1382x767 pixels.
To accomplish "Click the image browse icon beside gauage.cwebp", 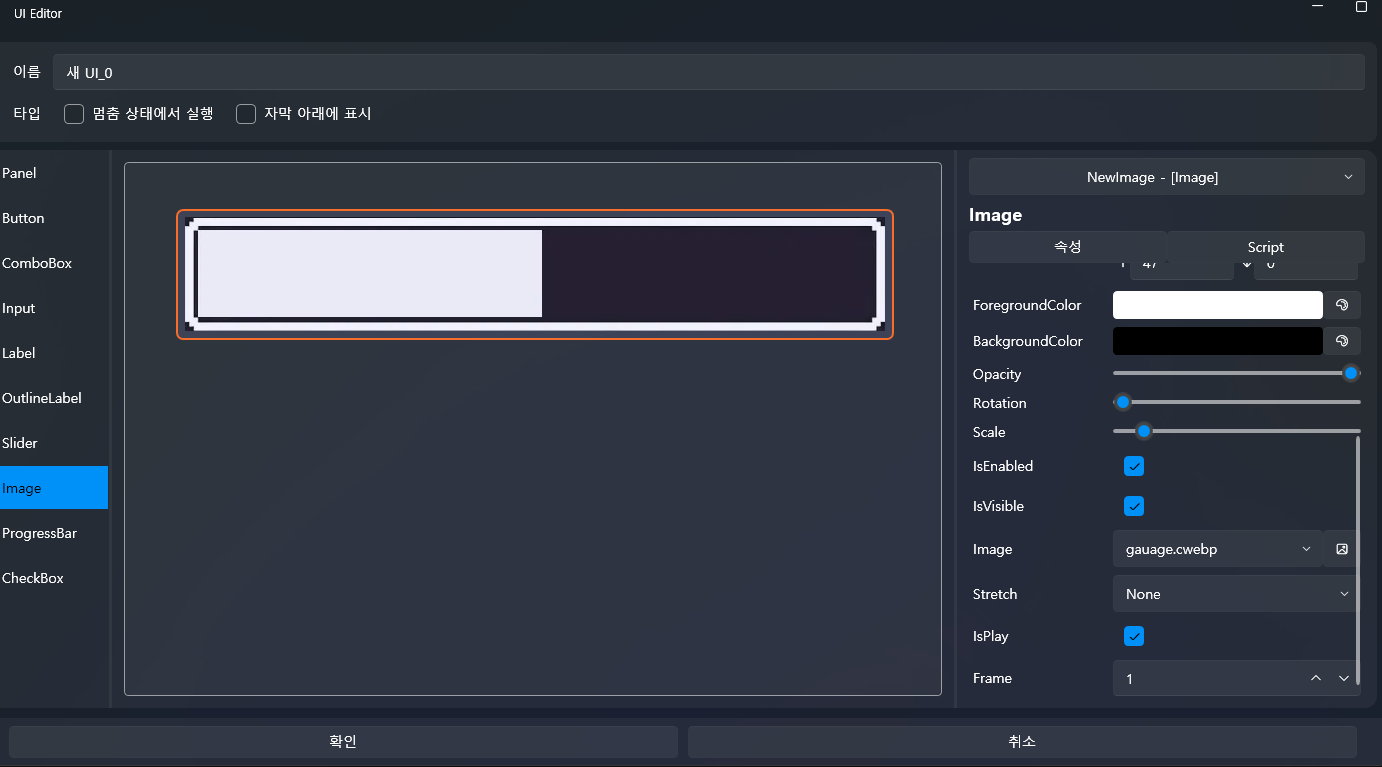I will point(1342,549).
